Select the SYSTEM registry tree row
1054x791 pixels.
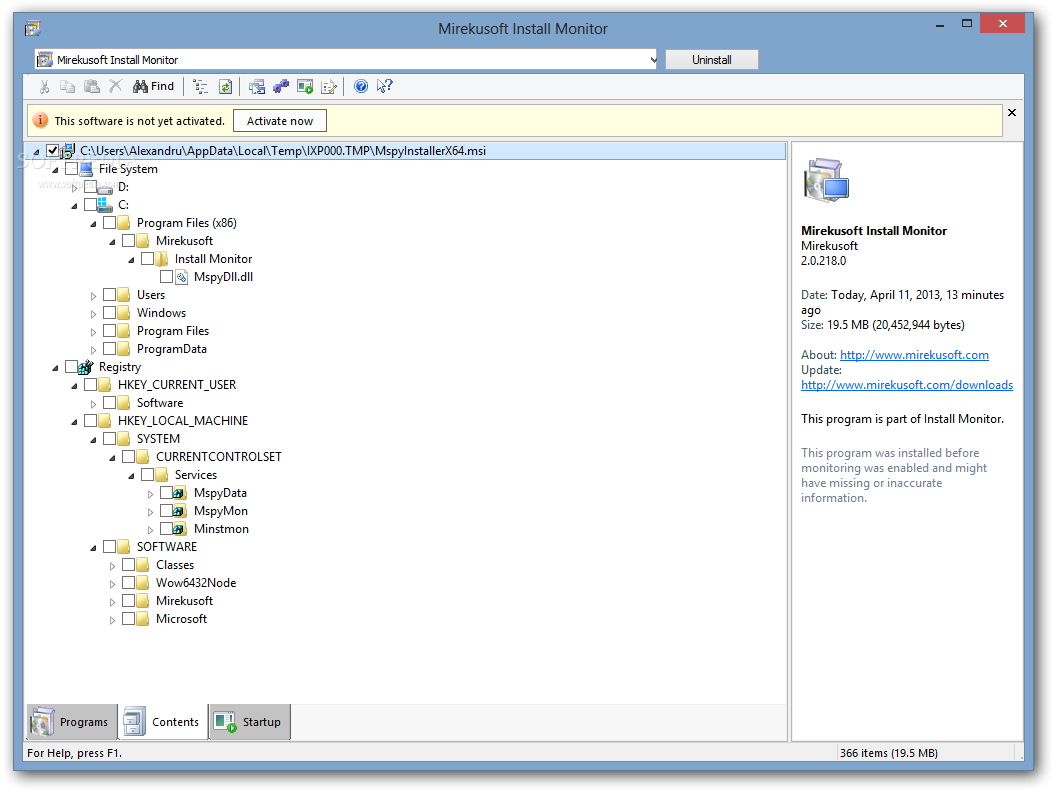click(158, 439)
